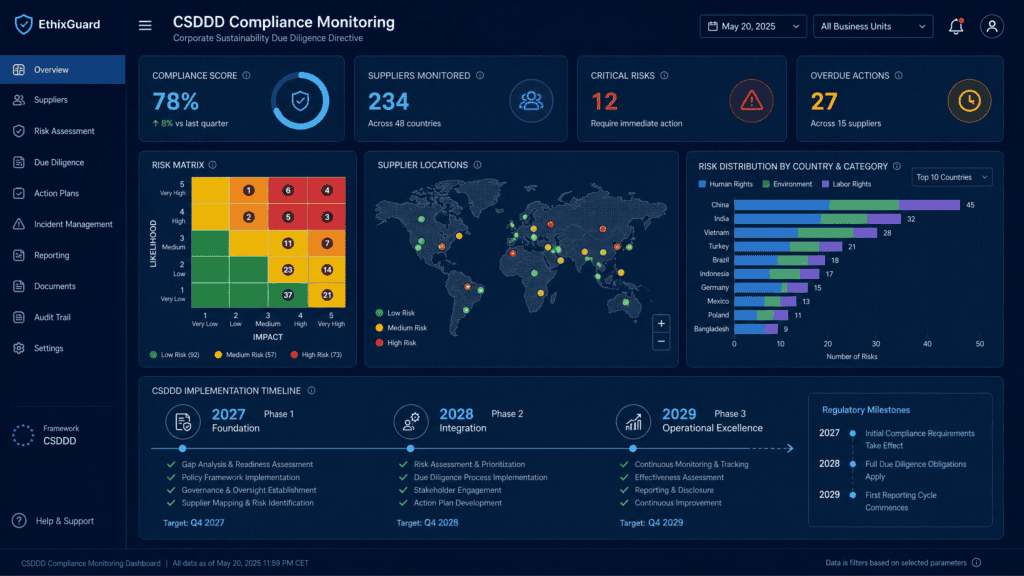The image size is (1024, 576).
Task: Click the overdue actions clock icon
Action: point(969,101)
